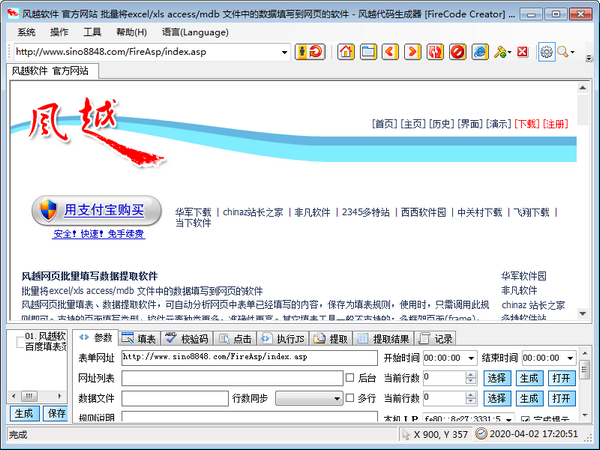The width and height of the screenshot is (600, 450).
Task: Open the 华军下载 link
Action: click(193, 212)
